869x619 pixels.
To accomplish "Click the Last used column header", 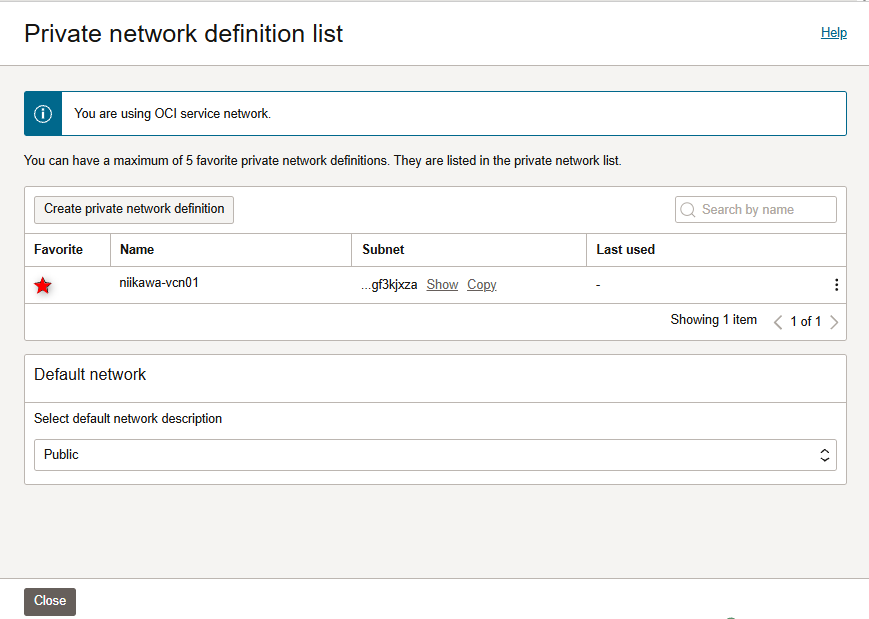I will click(x=625, y=250).
